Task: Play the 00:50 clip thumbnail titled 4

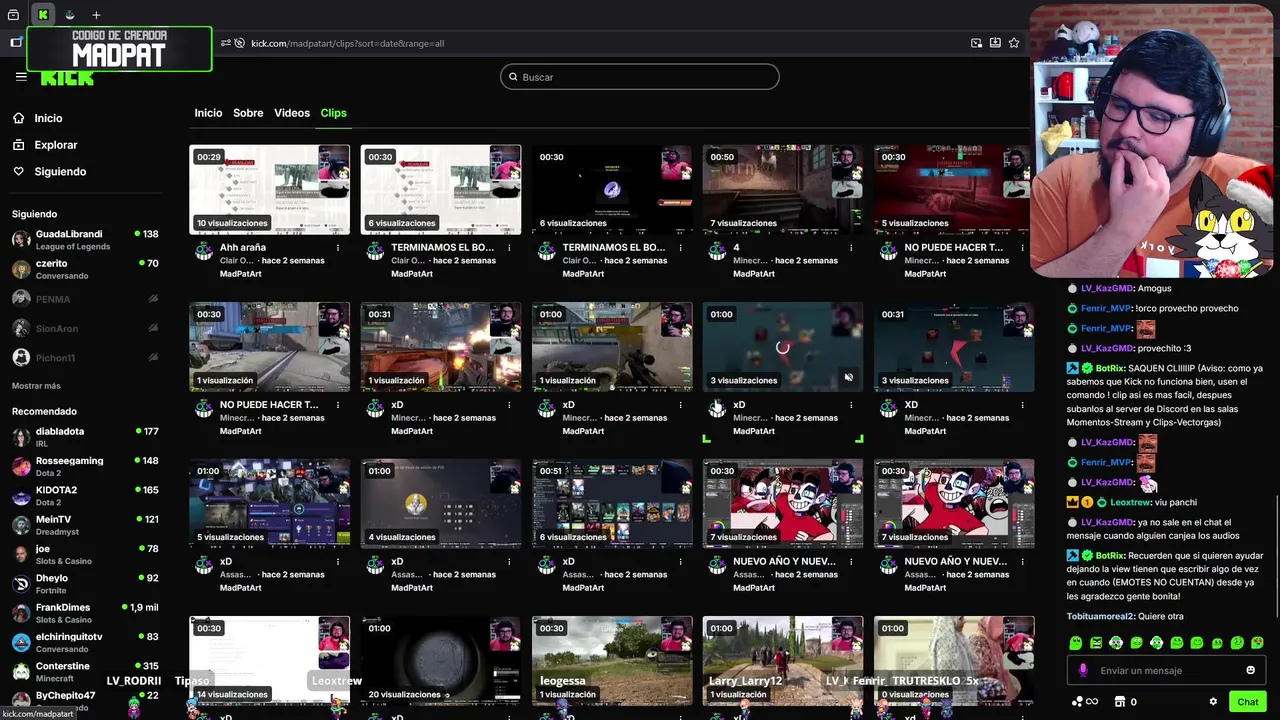Action: pyautogui.click(x=783, y=190)
